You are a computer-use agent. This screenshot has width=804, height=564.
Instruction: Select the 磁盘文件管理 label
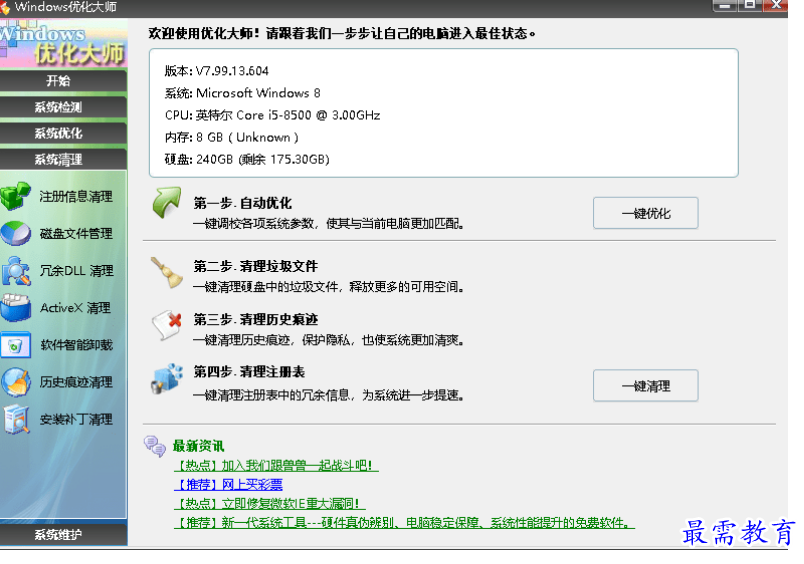76,234
